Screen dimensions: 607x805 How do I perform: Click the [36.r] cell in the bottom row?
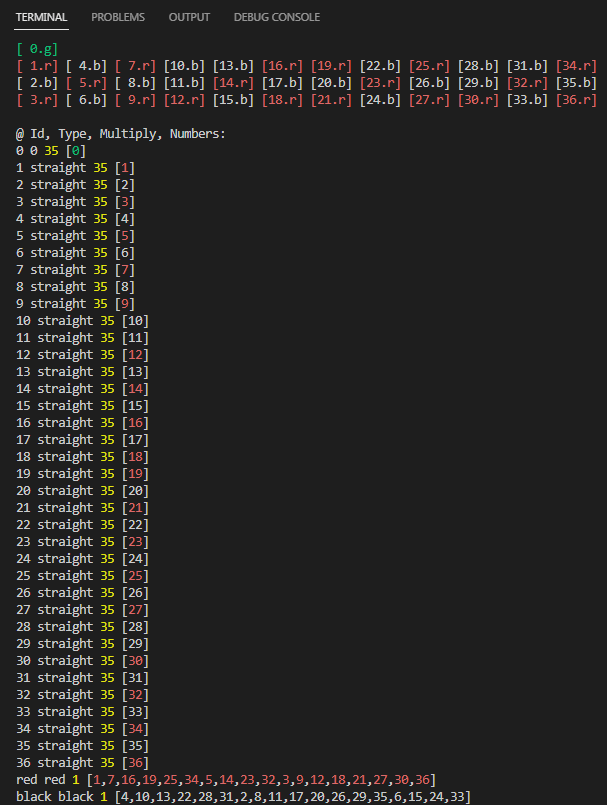(x=577, y=99)
